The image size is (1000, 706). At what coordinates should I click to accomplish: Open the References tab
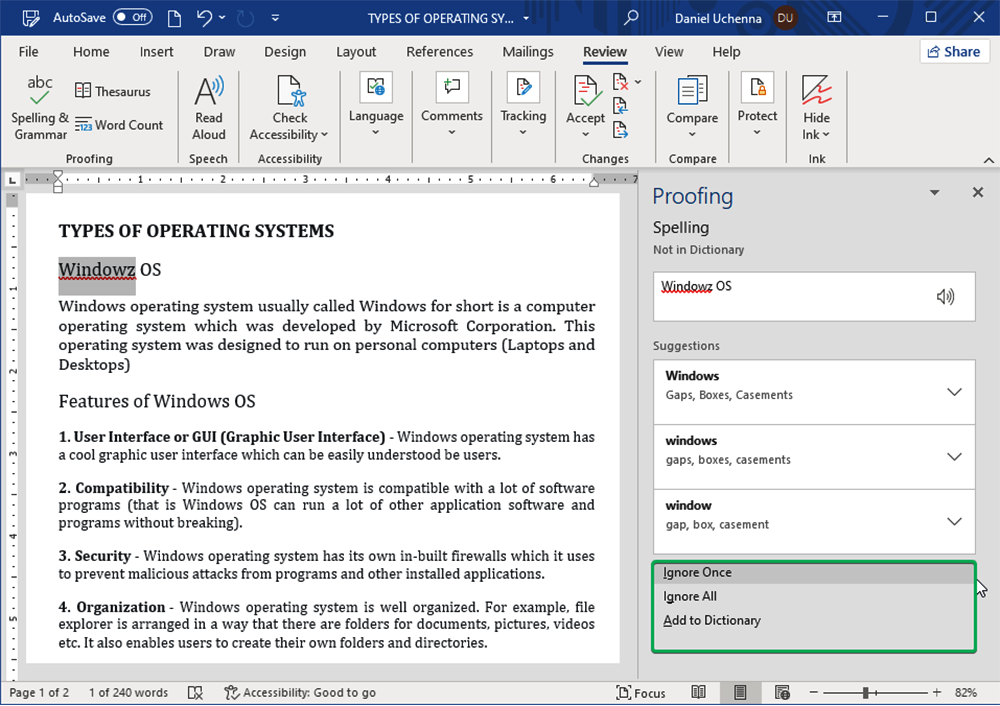[439, 52]
